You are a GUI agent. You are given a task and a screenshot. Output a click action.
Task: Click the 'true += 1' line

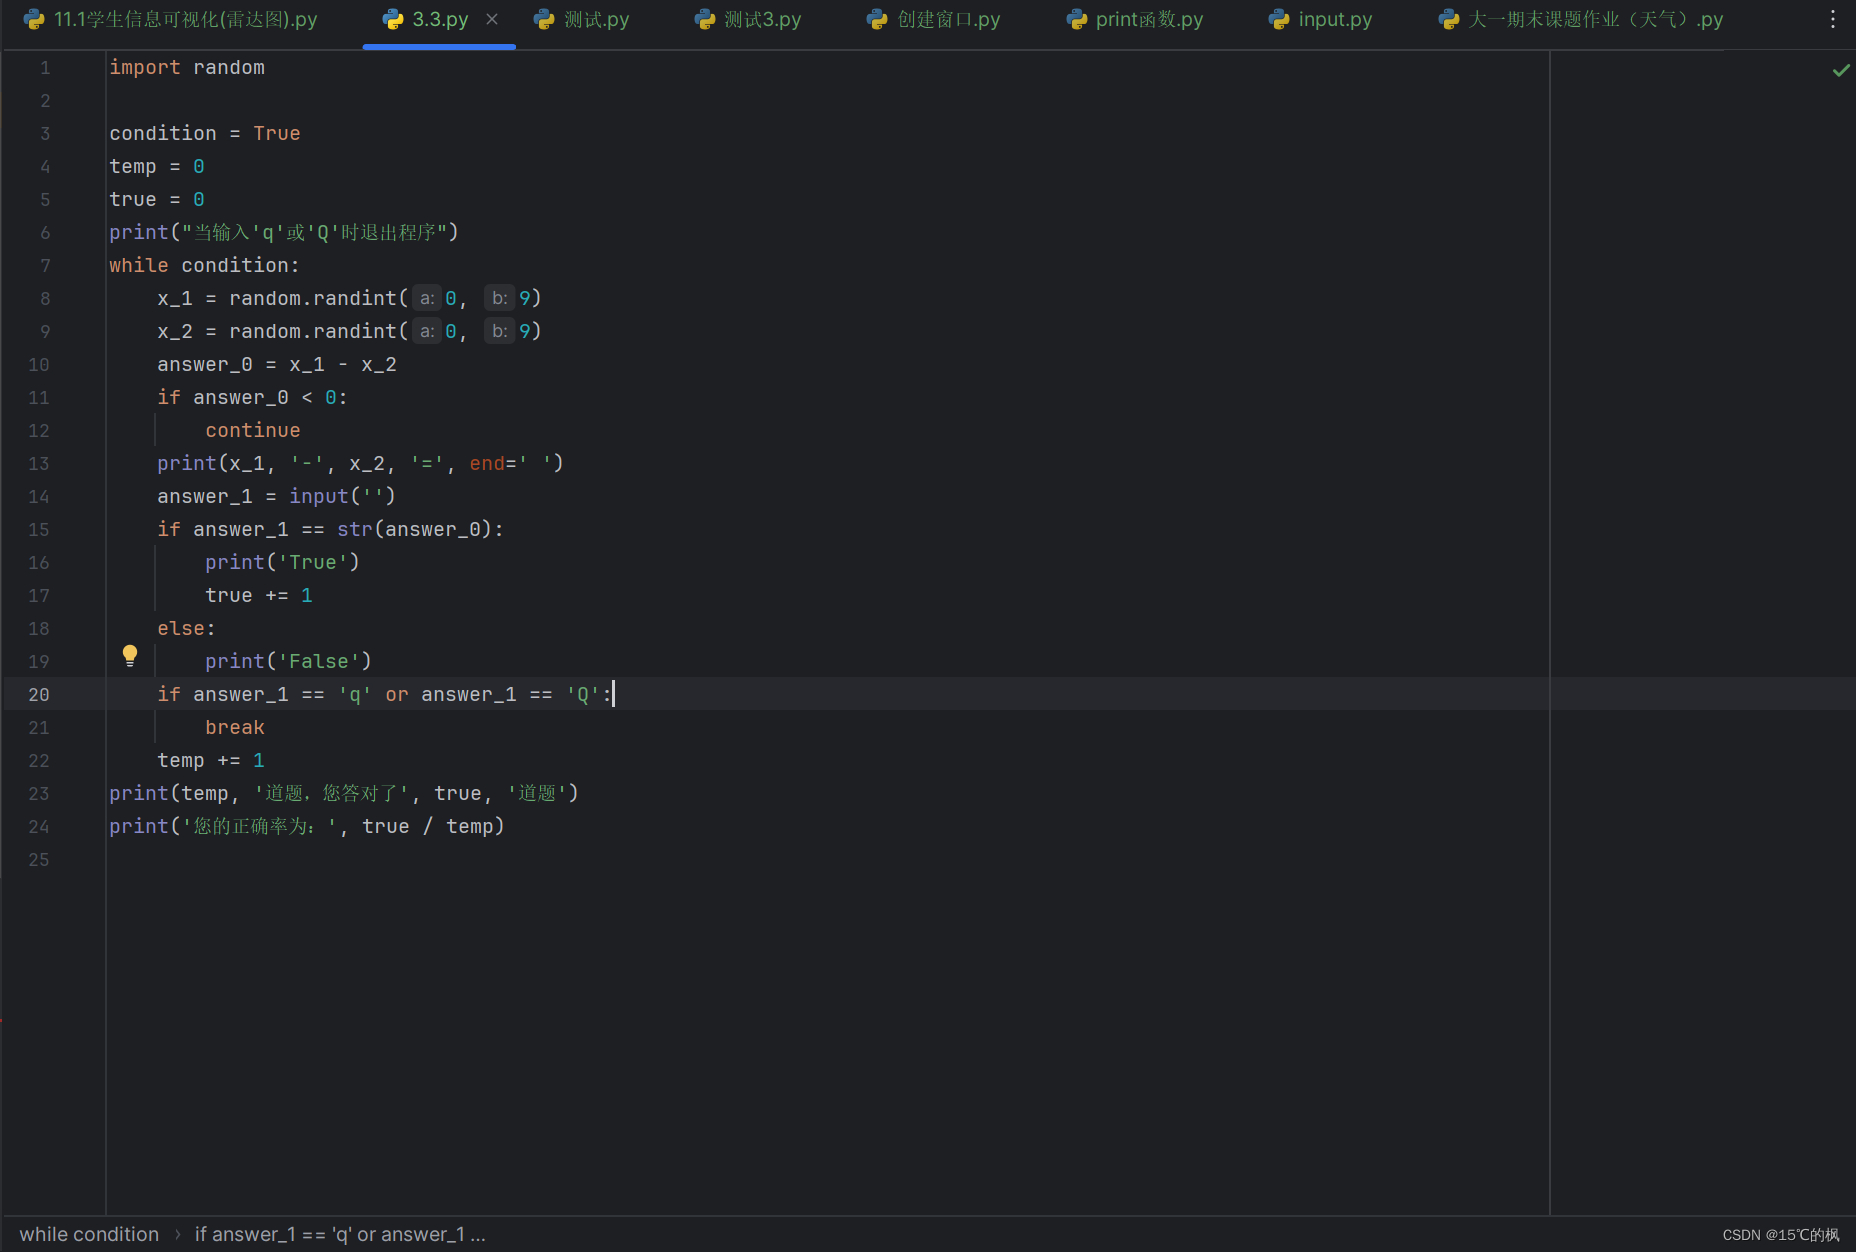point(259,595)
